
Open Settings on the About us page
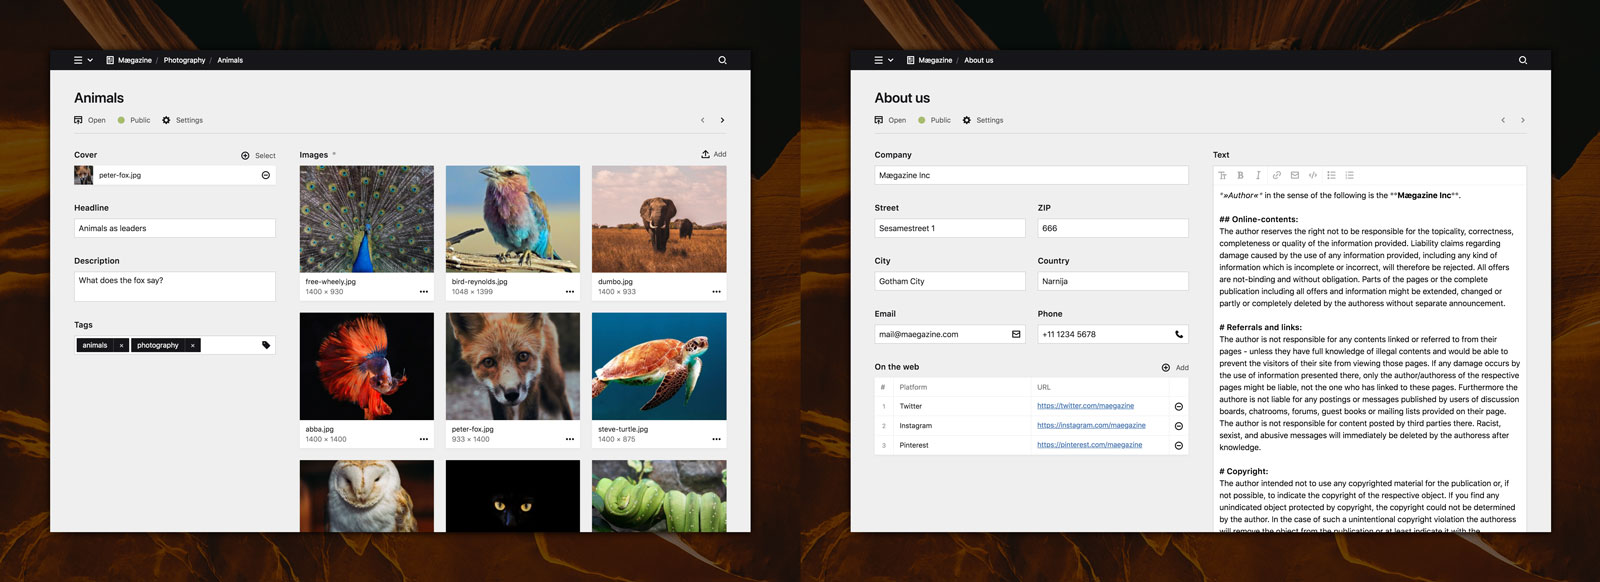pyautogui.click(x=983, y=120)
